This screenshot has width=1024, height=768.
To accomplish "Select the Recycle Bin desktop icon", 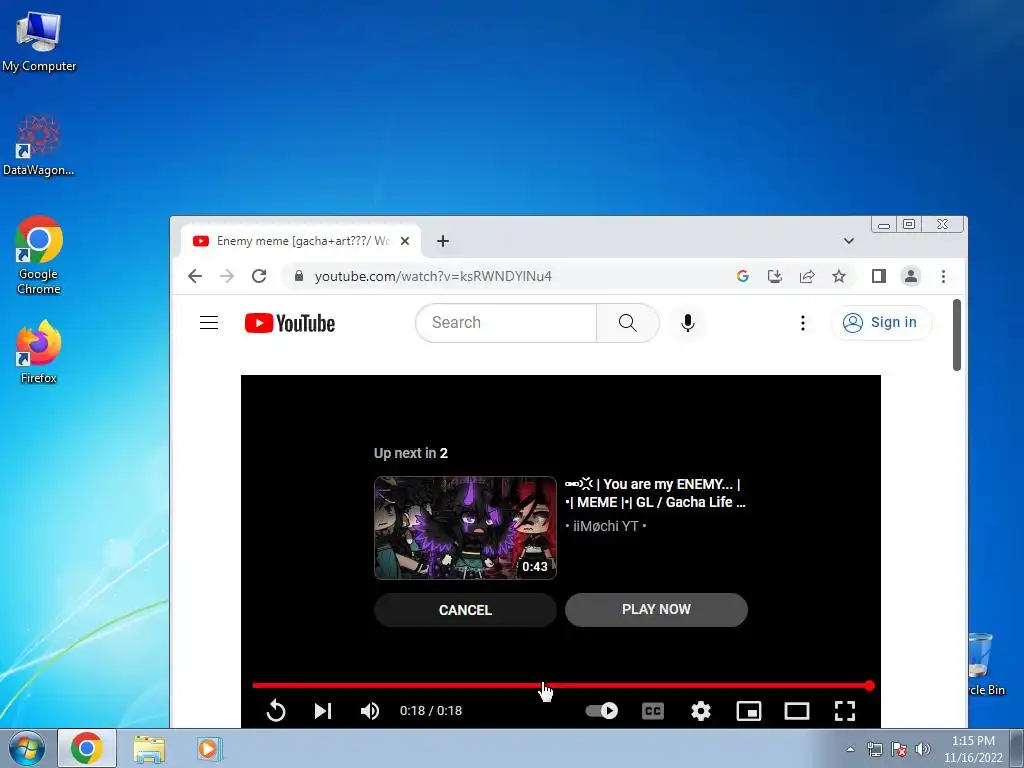I will click(985, 664).
